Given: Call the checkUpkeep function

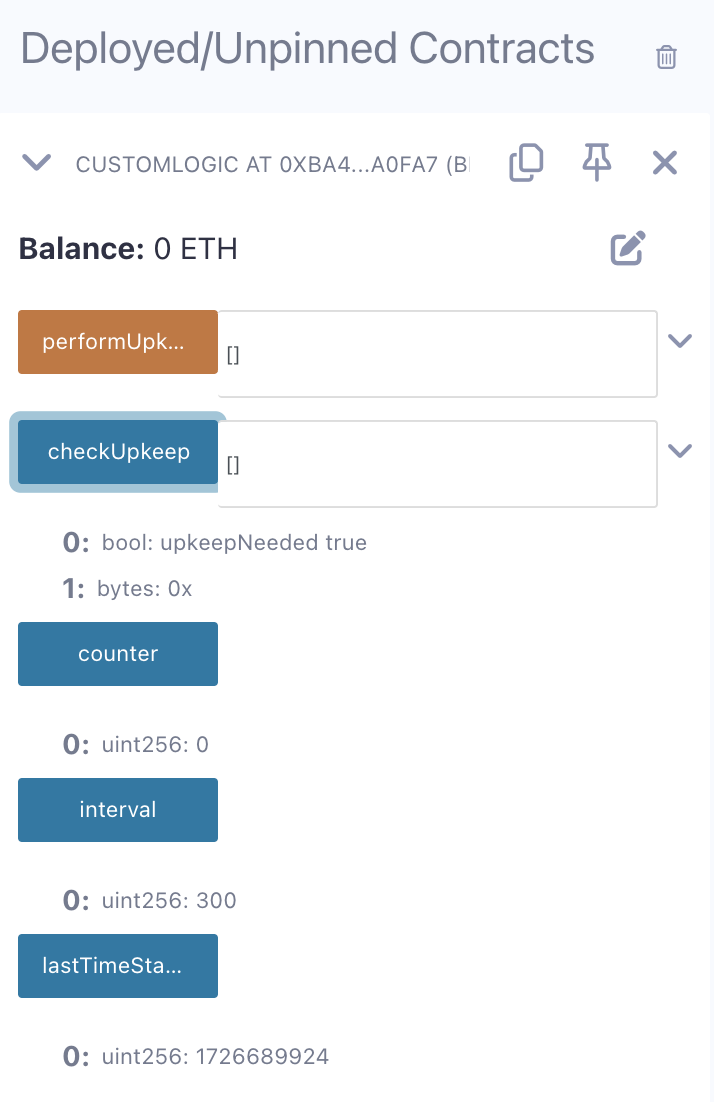Looking at the screenshot, I should pos(118,452).
